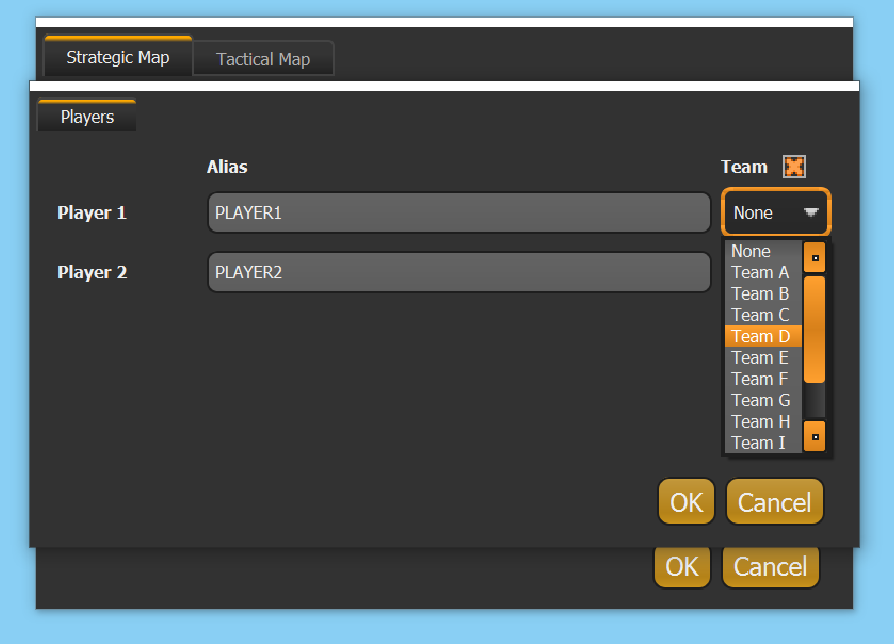Select Team H in the team list
This screenshot has width=894, height=644.
point(760,421)
